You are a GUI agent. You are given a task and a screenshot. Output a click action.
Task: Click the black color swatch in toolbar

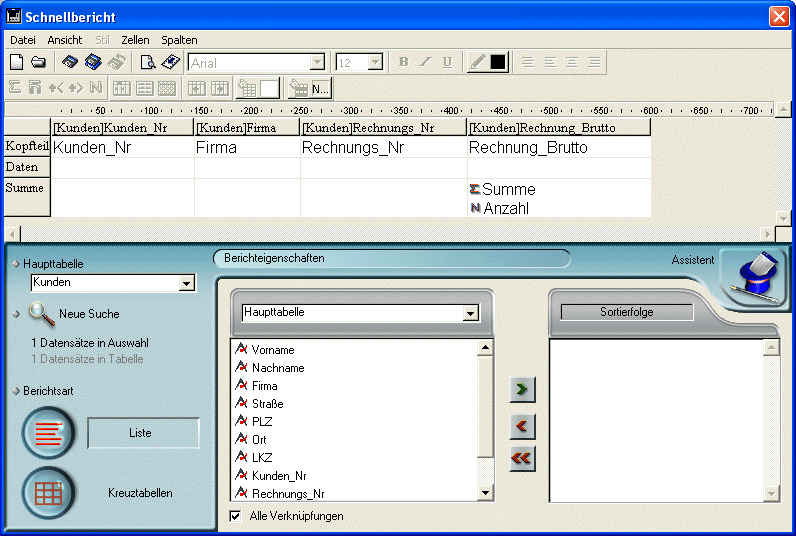point(498,62)
